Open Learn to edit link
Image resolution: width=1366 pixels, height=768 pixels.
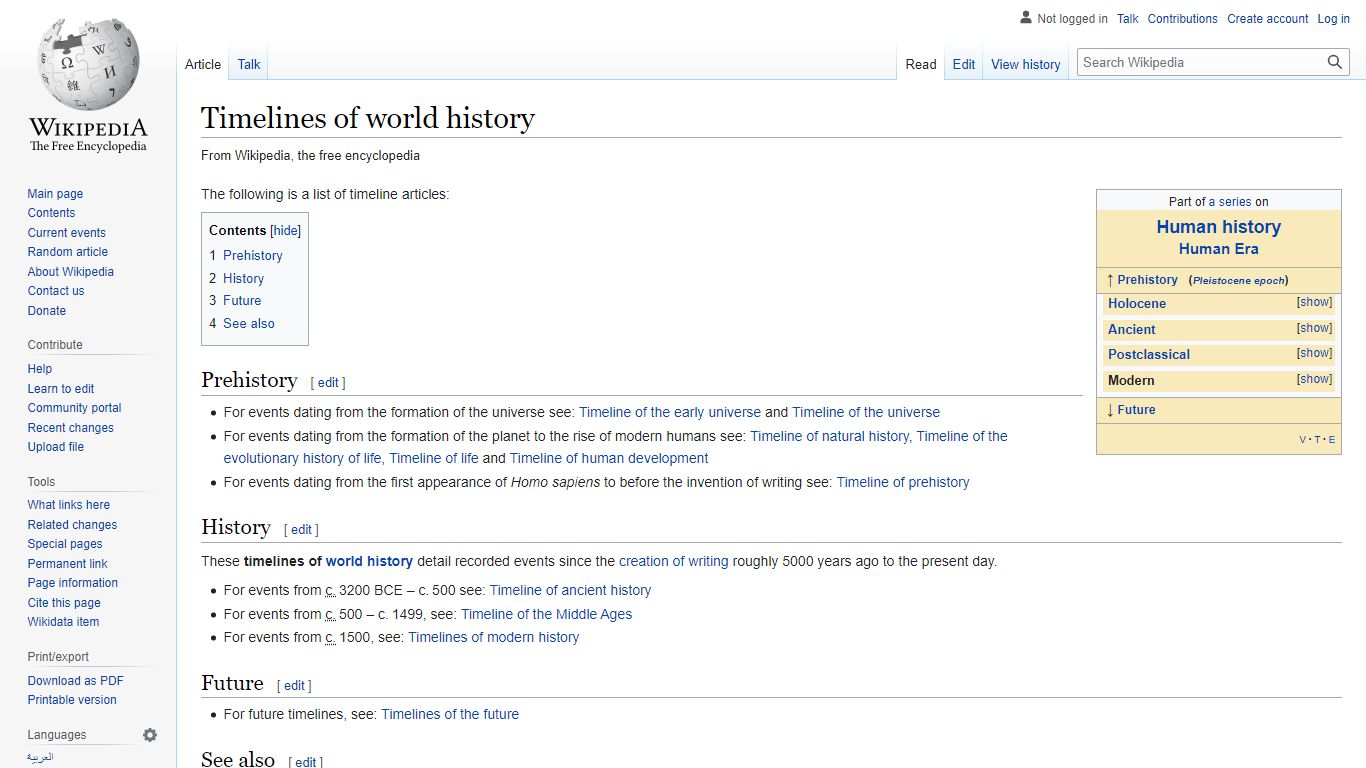click(x=61, y=389)
